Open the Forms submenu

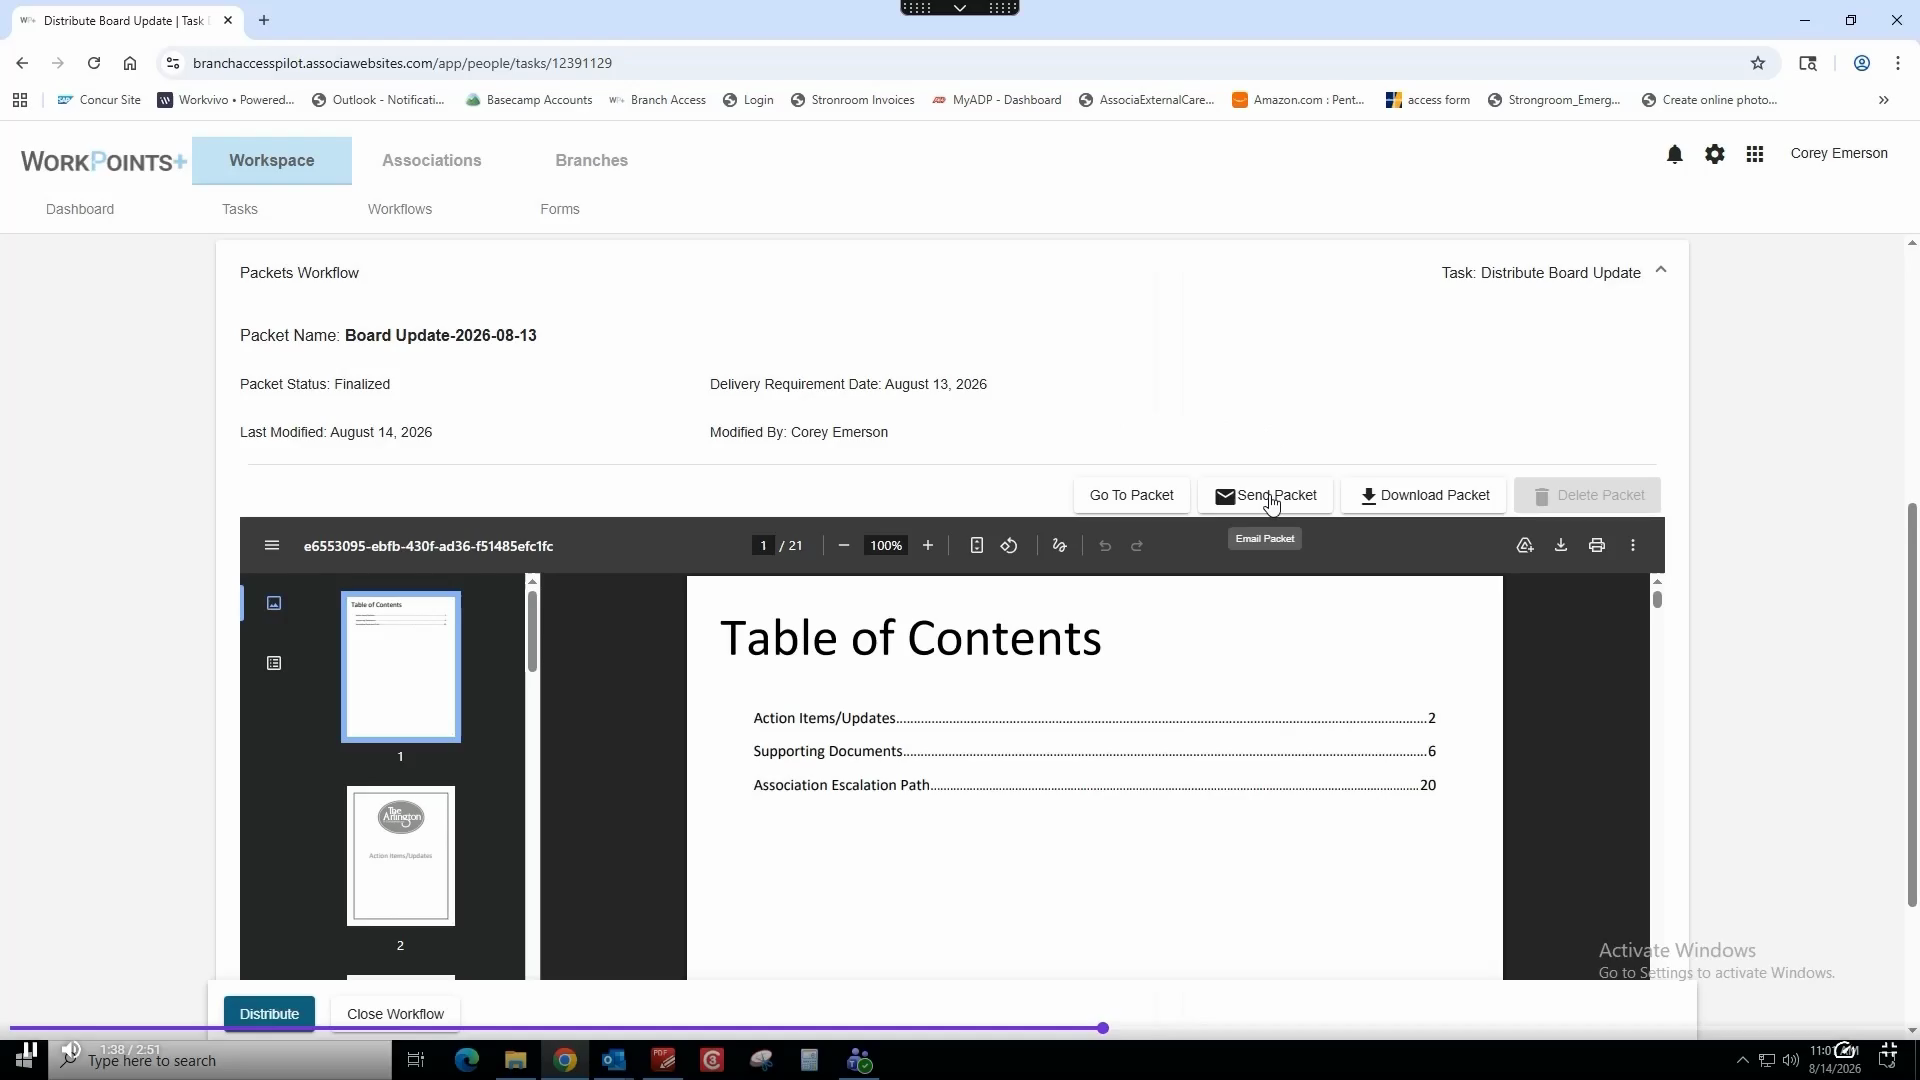tap(560, 209)
